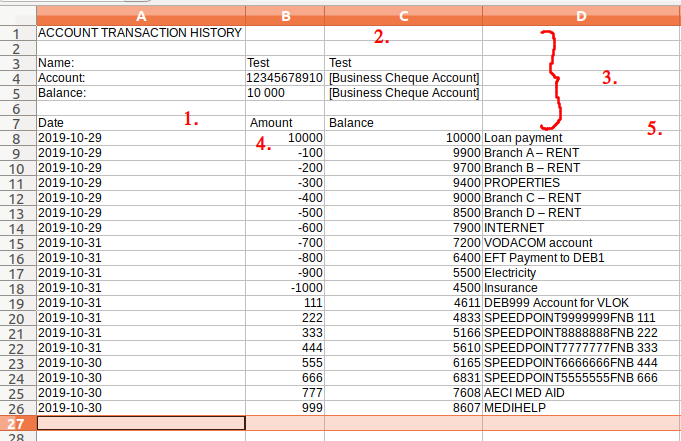681x441 pixels.
Task: Select the -1000 amount cell
Action: pos(285,288)
